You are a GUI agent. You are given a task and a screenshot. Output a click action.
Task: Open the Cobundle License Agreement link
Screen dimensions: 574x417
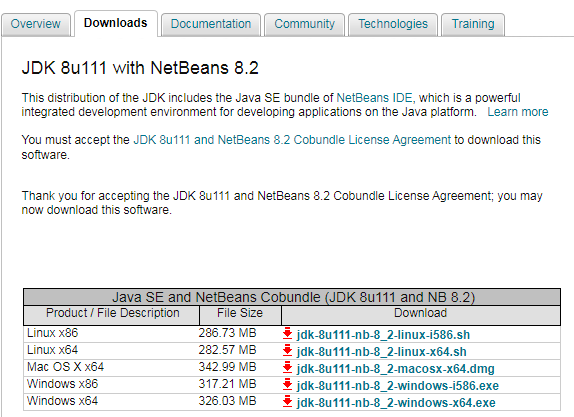292,140
